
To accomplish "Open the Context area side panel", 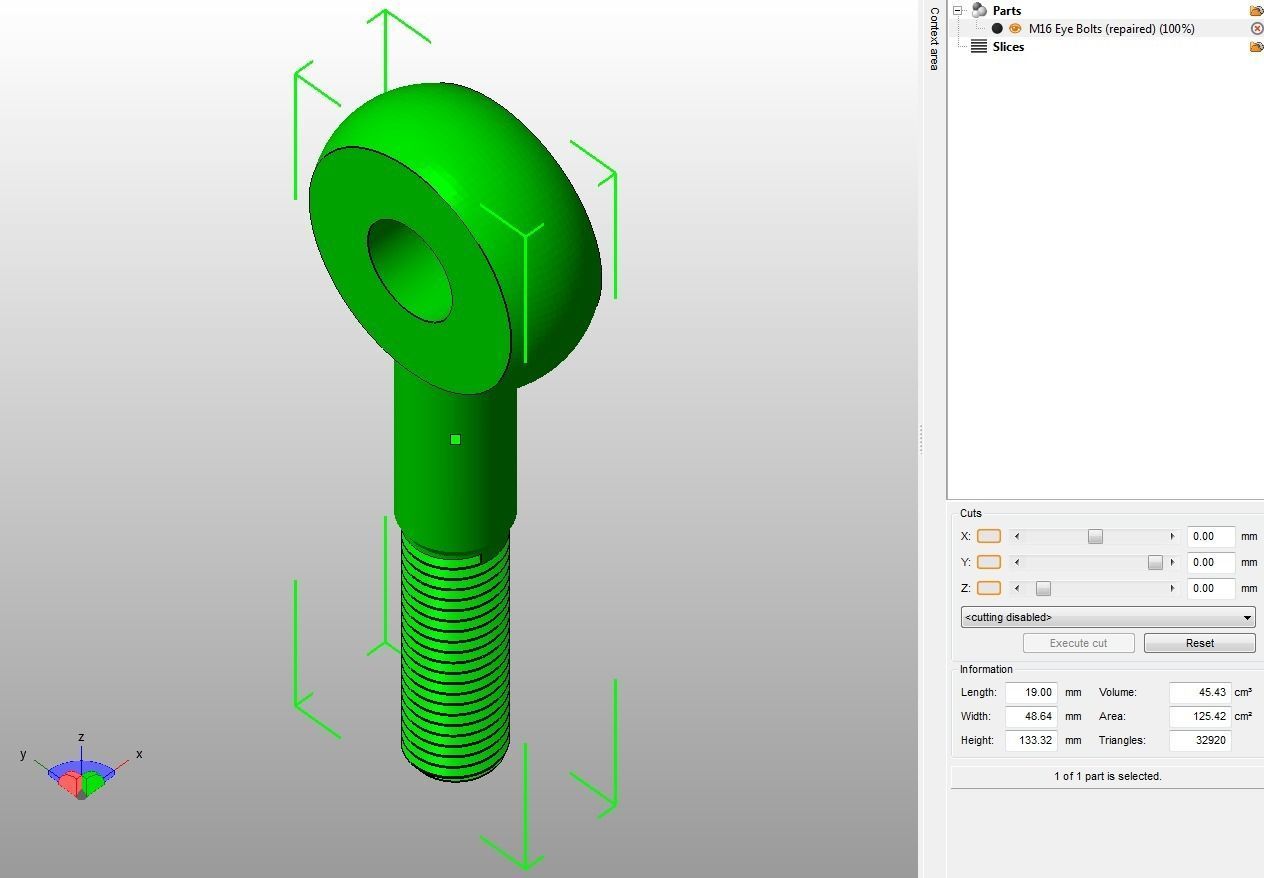I will 933,37.
